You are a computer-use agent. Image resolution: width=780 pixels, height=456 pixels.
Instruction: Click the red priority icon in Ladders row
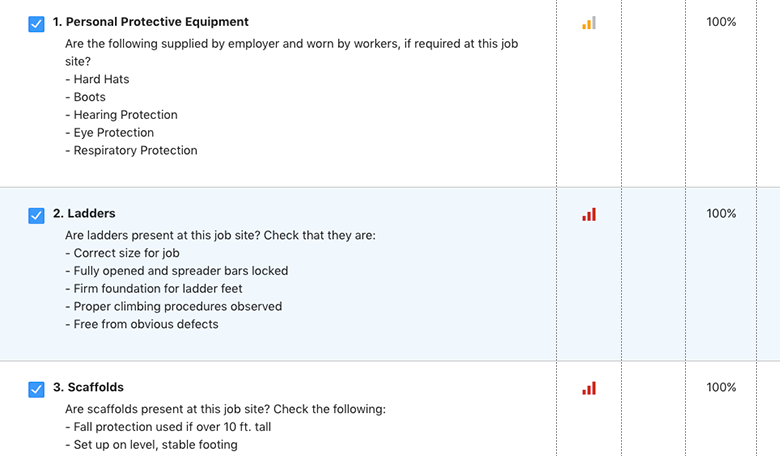[589, 214]
